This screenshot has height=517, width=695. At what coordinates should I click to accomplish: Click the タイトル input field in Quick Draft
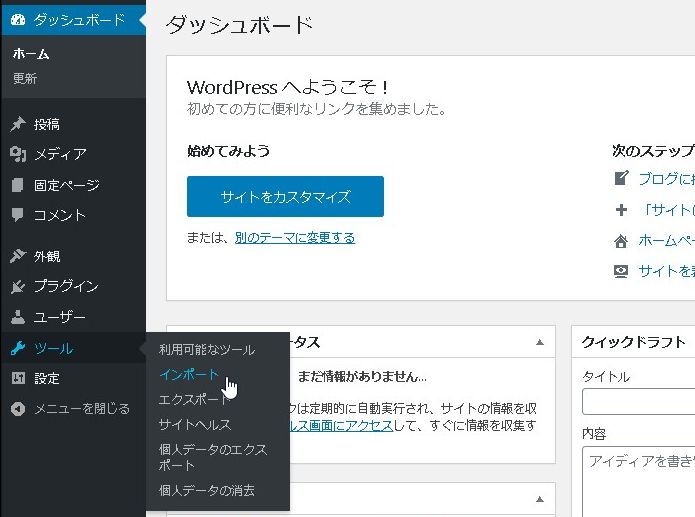point(638,402)
